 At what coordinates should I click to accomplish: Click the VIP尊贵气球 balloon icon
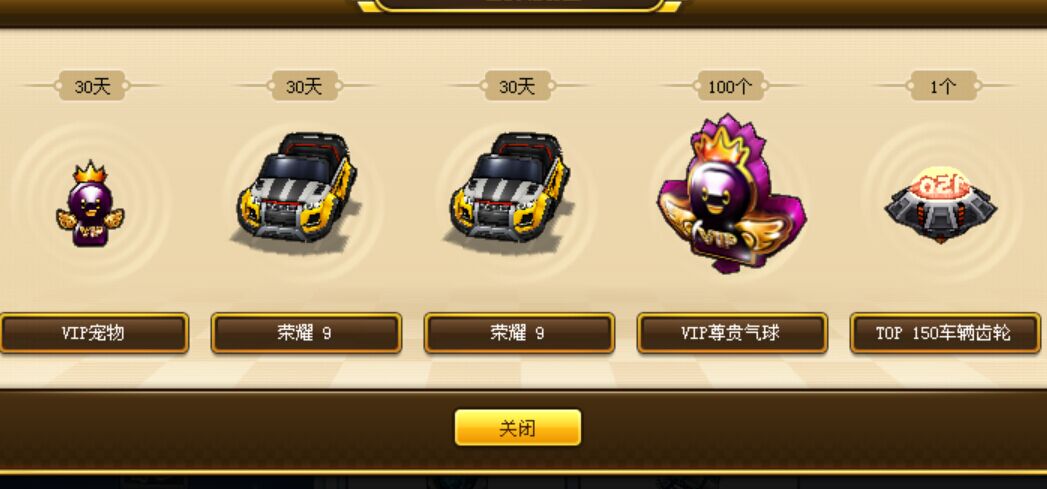coord(732,194)
